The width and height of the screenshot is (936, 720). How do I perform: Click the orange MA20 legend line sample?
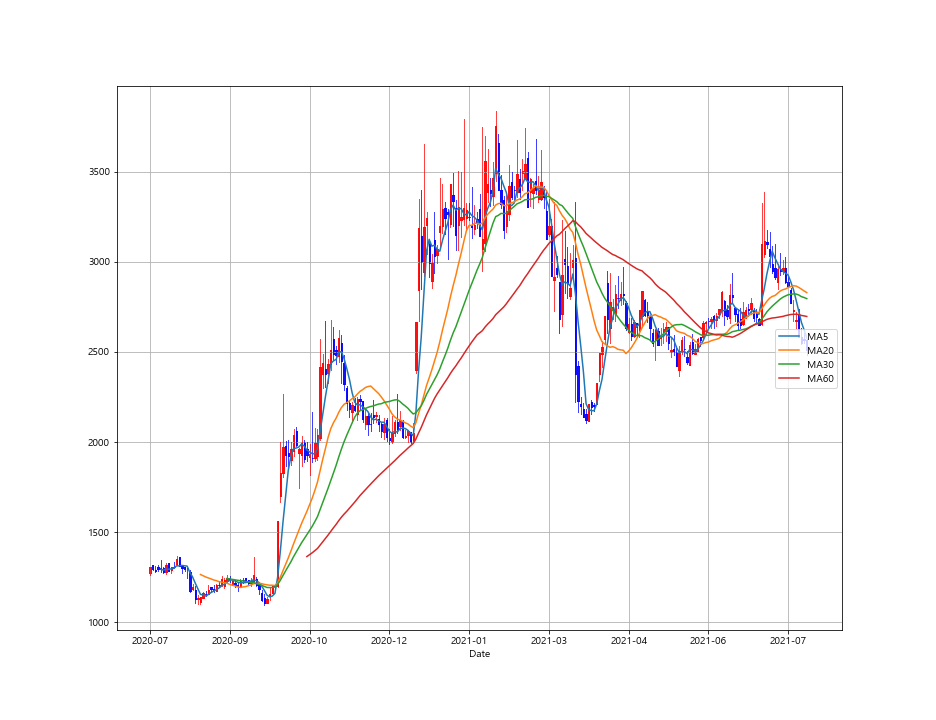pyautogui.click(x=790, y=350)
